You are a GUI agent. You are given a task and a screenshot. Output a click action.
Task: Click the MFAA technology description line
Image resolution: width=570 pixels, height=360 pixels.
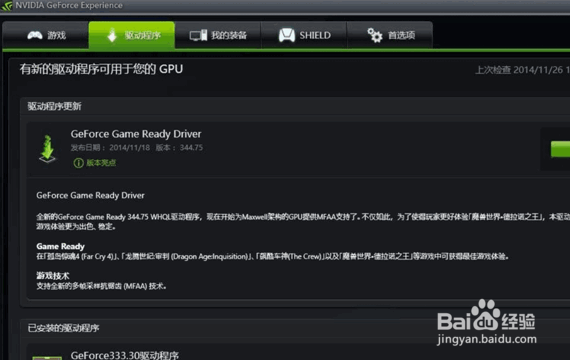point(101,286)
